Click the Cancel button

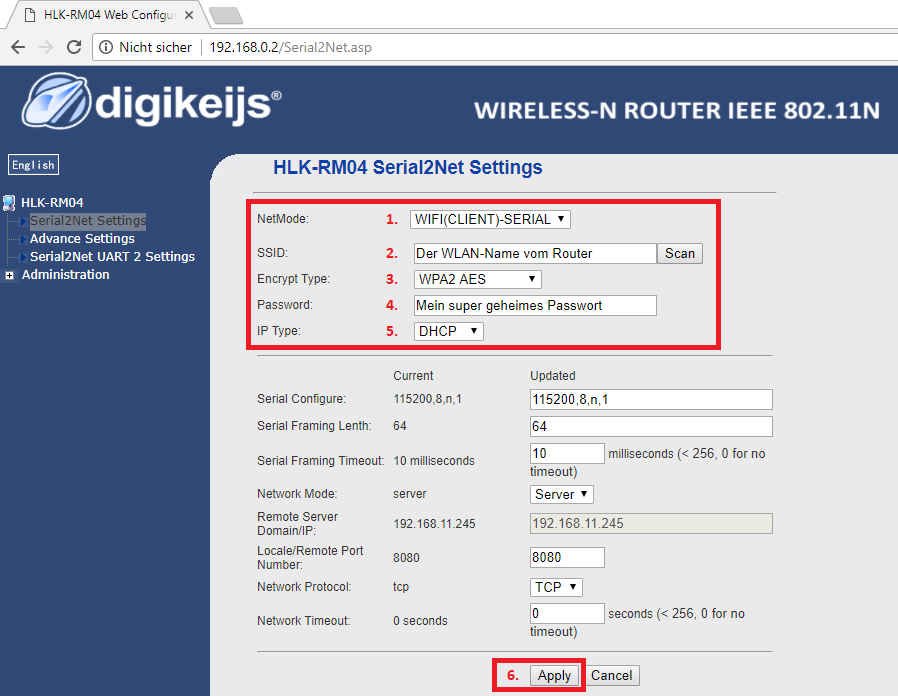click(611, 675)
